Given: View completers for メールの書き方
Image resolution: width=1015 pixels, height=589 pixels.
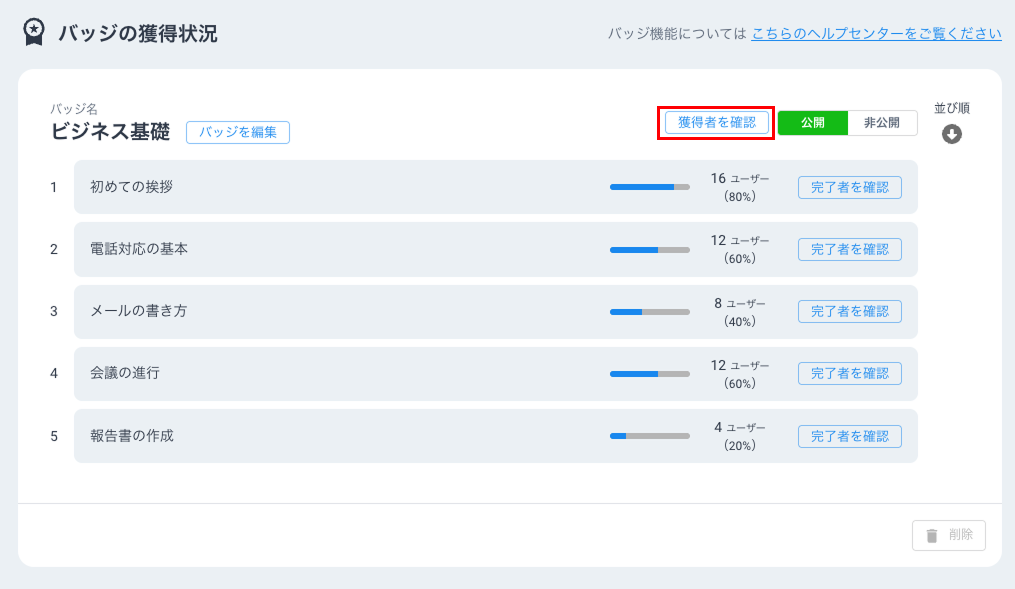Looking at the screenshot, I should pos(849,311).
